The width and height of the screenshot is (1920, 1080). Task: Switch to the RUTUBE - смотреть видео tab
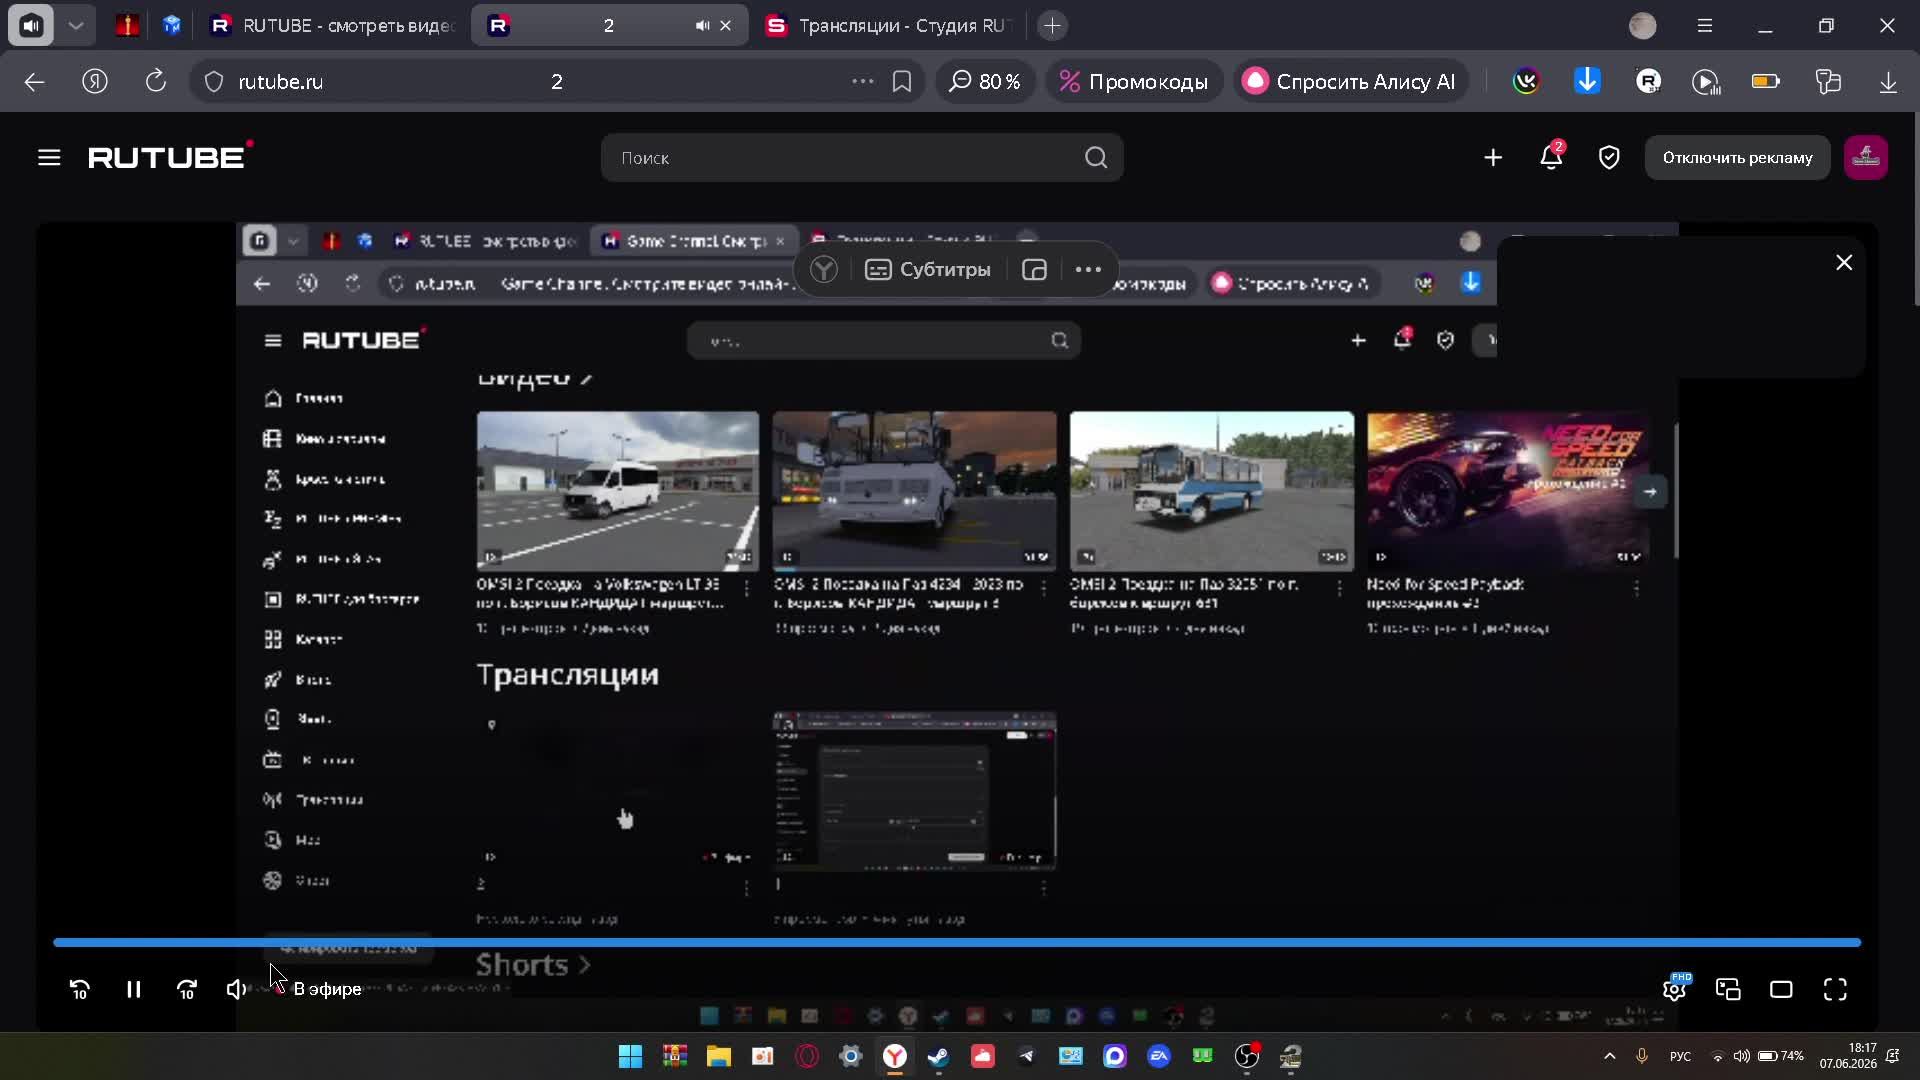point(334,26)
